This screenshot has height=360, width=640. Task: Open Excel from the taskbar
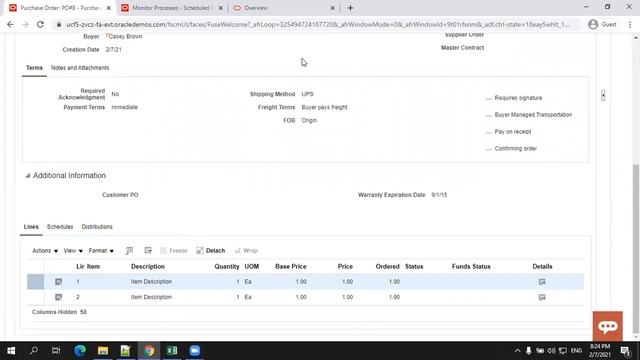[172, 351]
